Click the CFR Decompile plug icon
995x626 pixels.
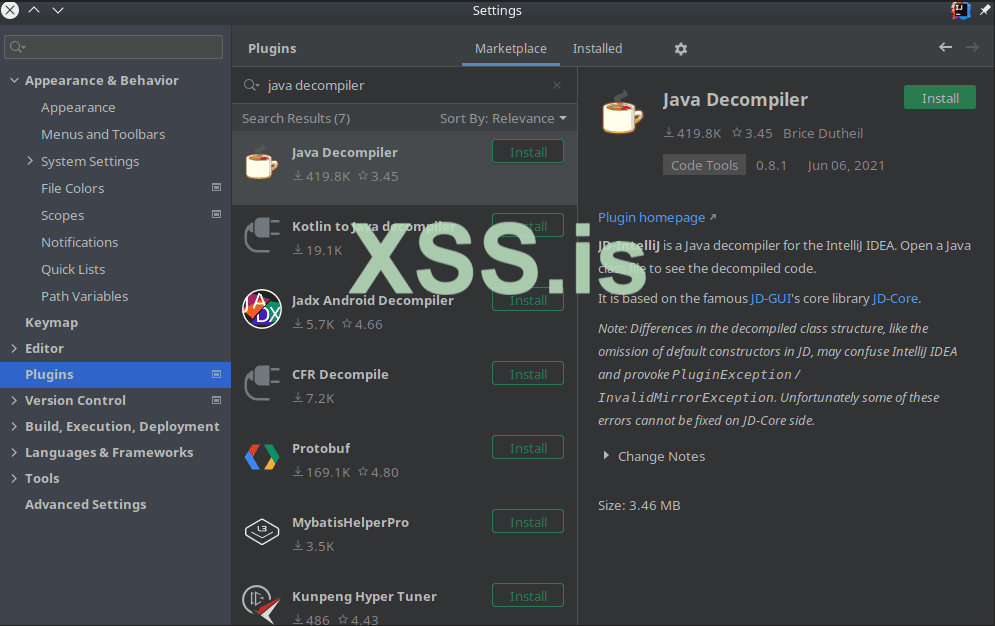(261, 383)
